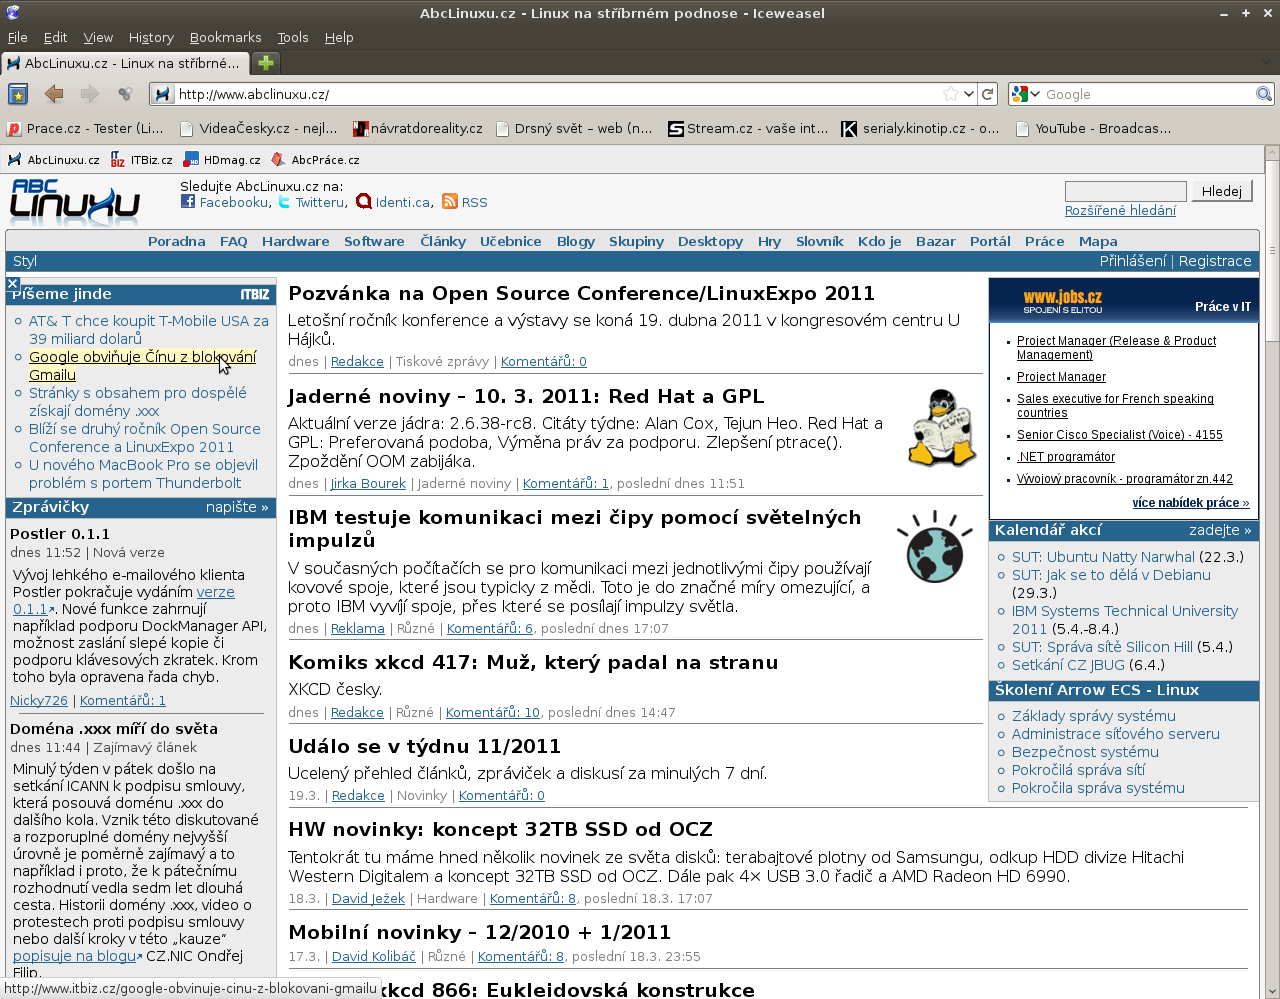This screenshot has height=999, width=1280.
Task: Click the jobs.cz banner
Action: tap(1123, 300)
